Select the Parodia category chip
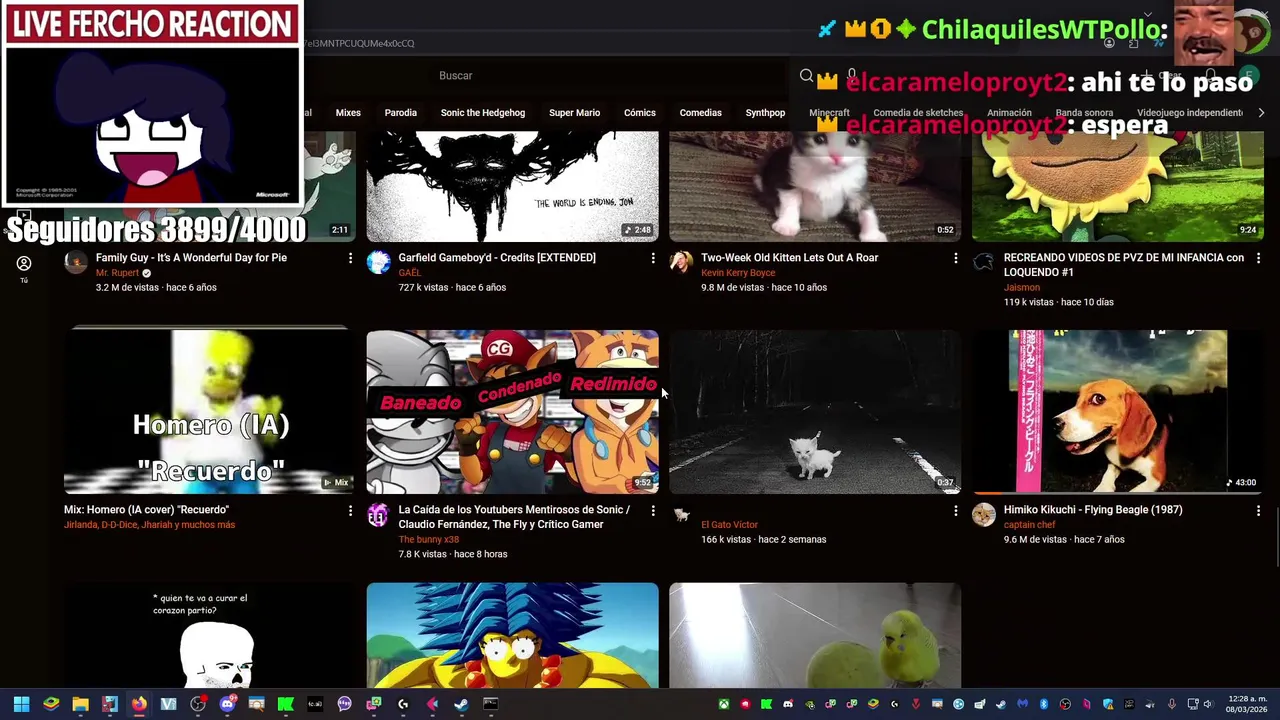The image size is (1280, 720). [401, 113]
